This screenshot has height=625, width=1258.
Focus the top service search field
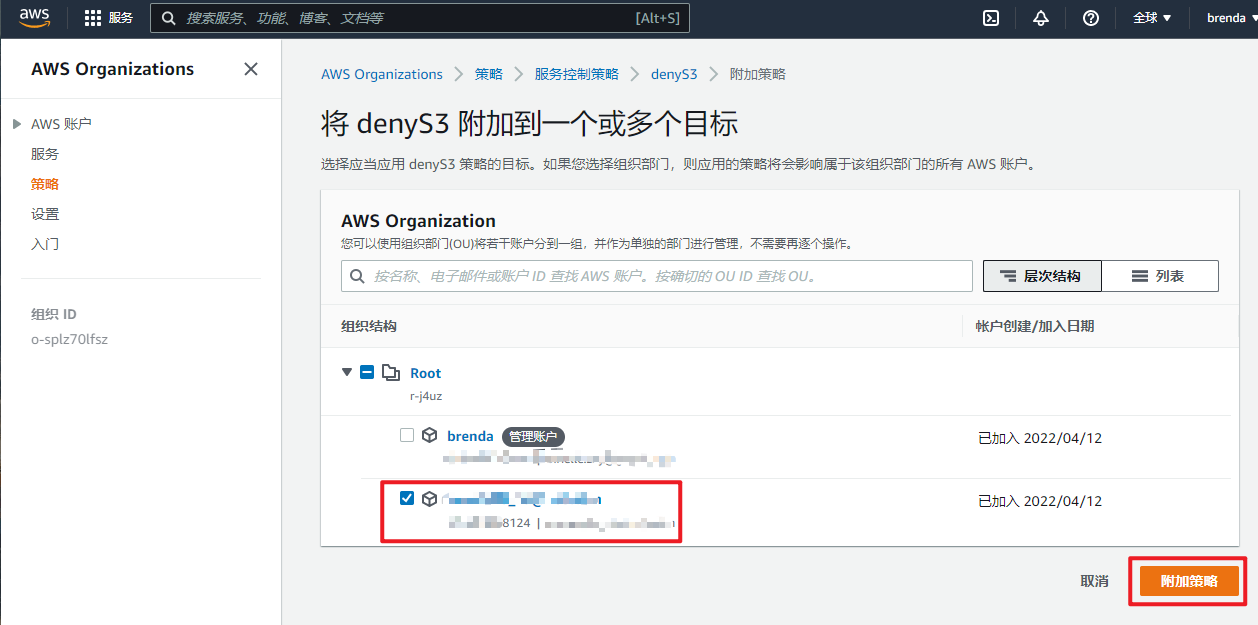(420, 18)
